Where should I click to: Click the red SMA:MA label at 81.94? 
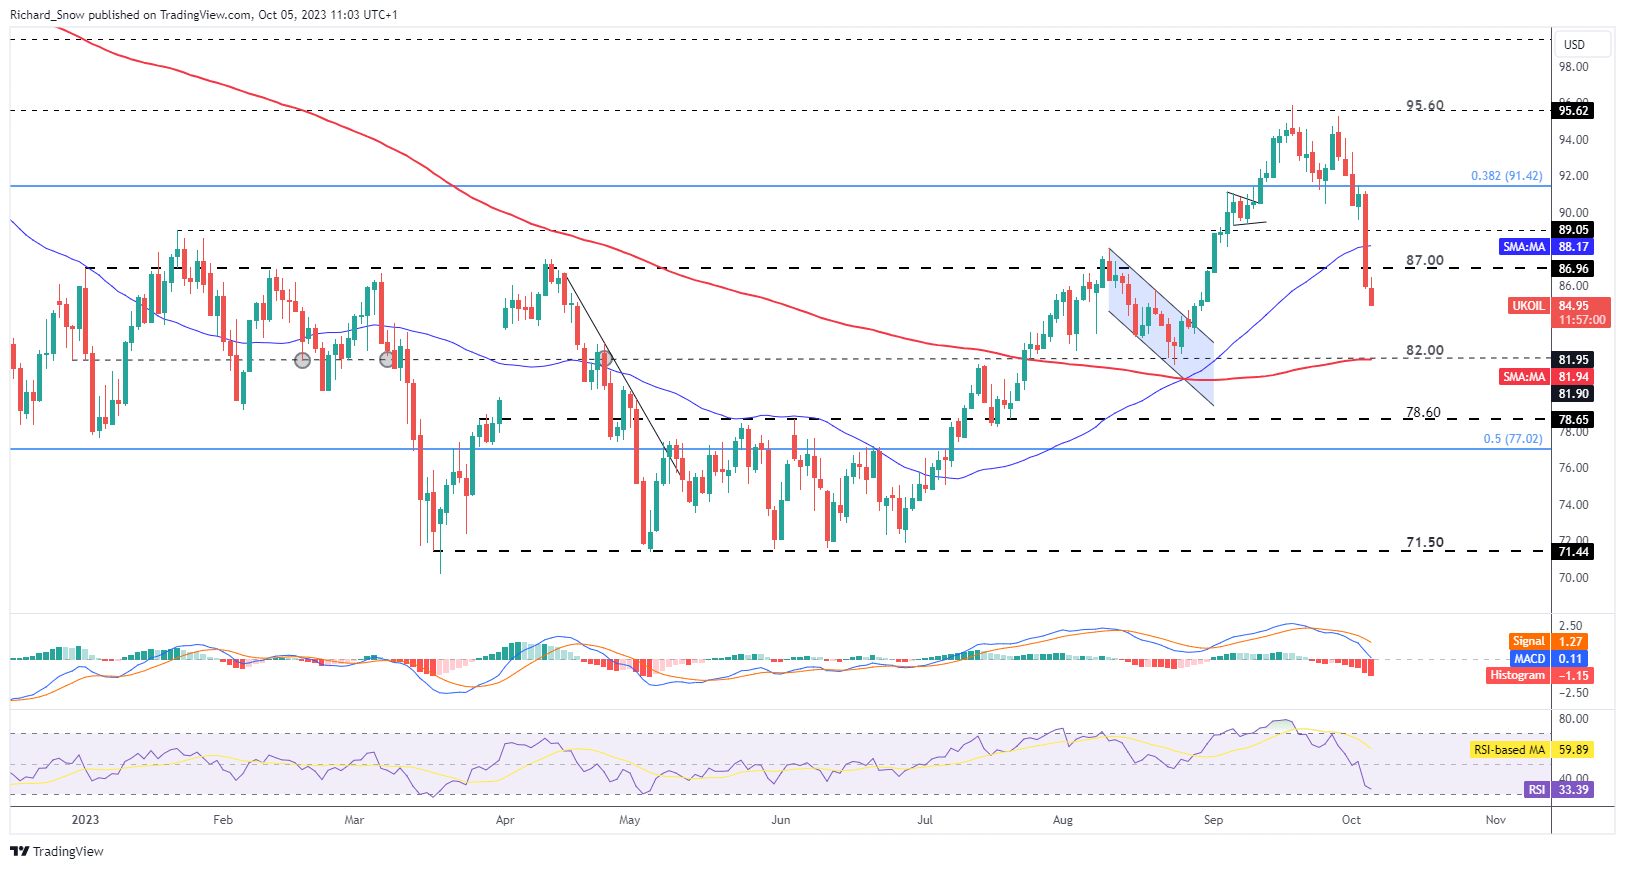1524,377
